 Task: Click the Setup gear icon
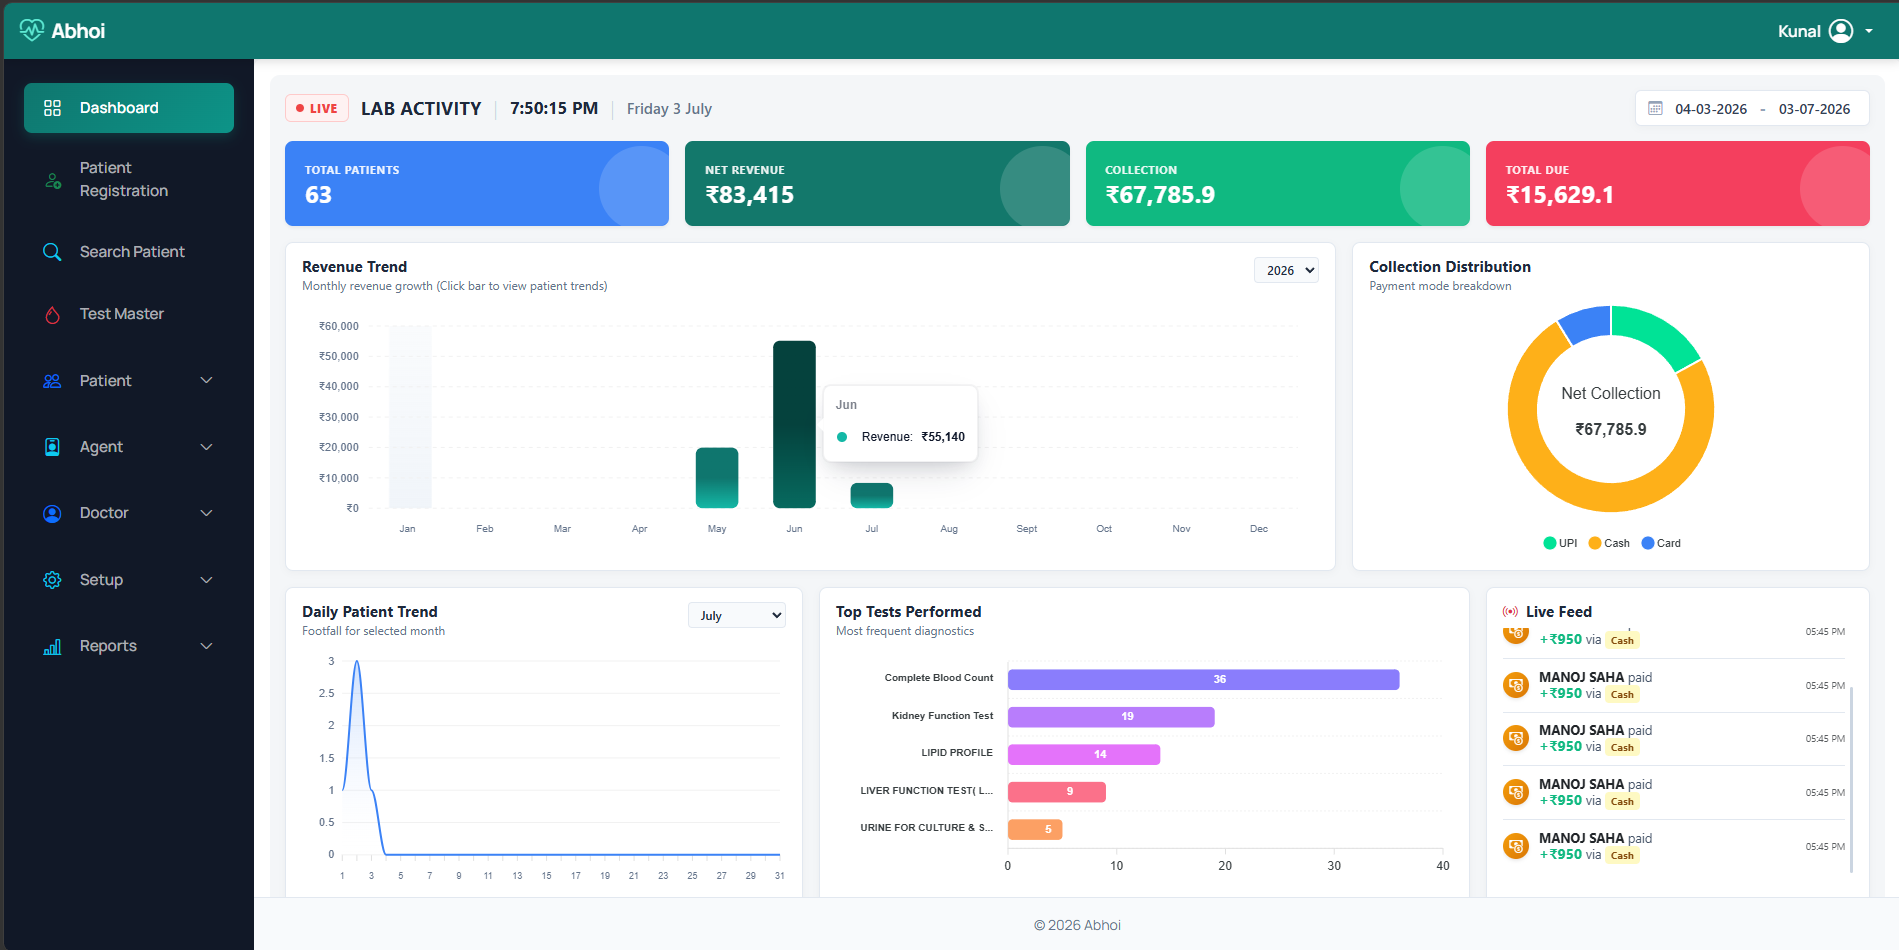(x=53, y=580)
